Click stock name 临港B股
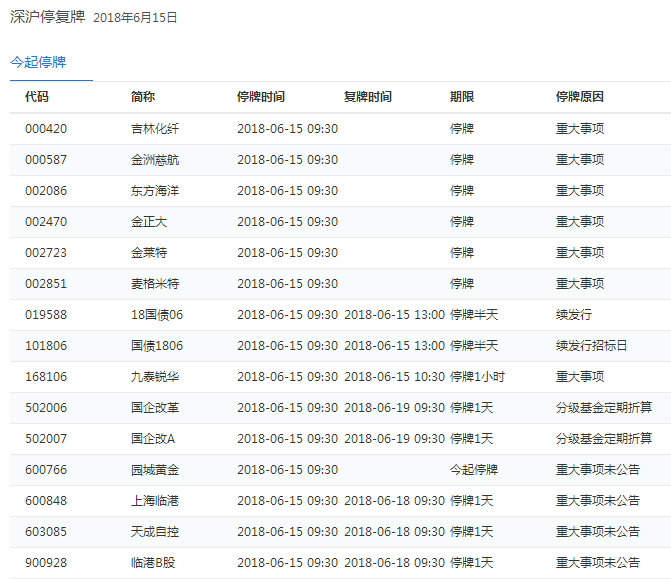 pyautogui.click(x=155, y=563)
